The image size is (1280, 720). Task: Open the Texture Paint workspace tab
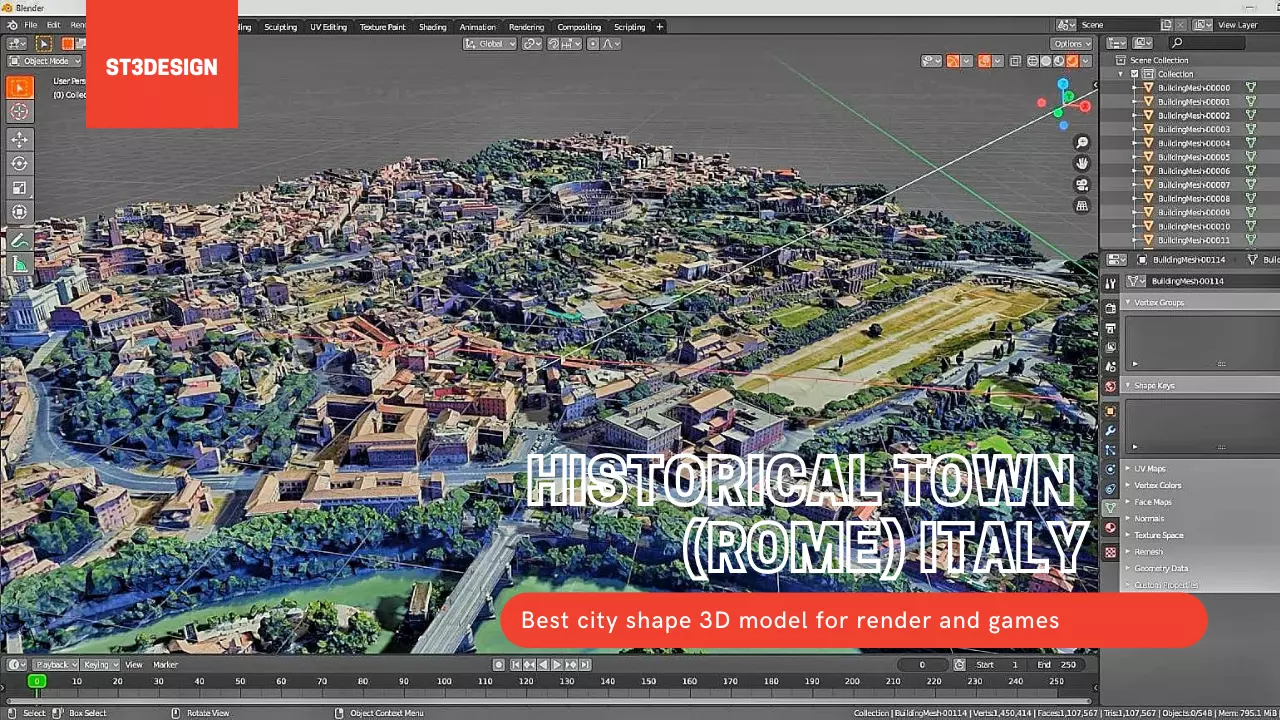(382, 27)
